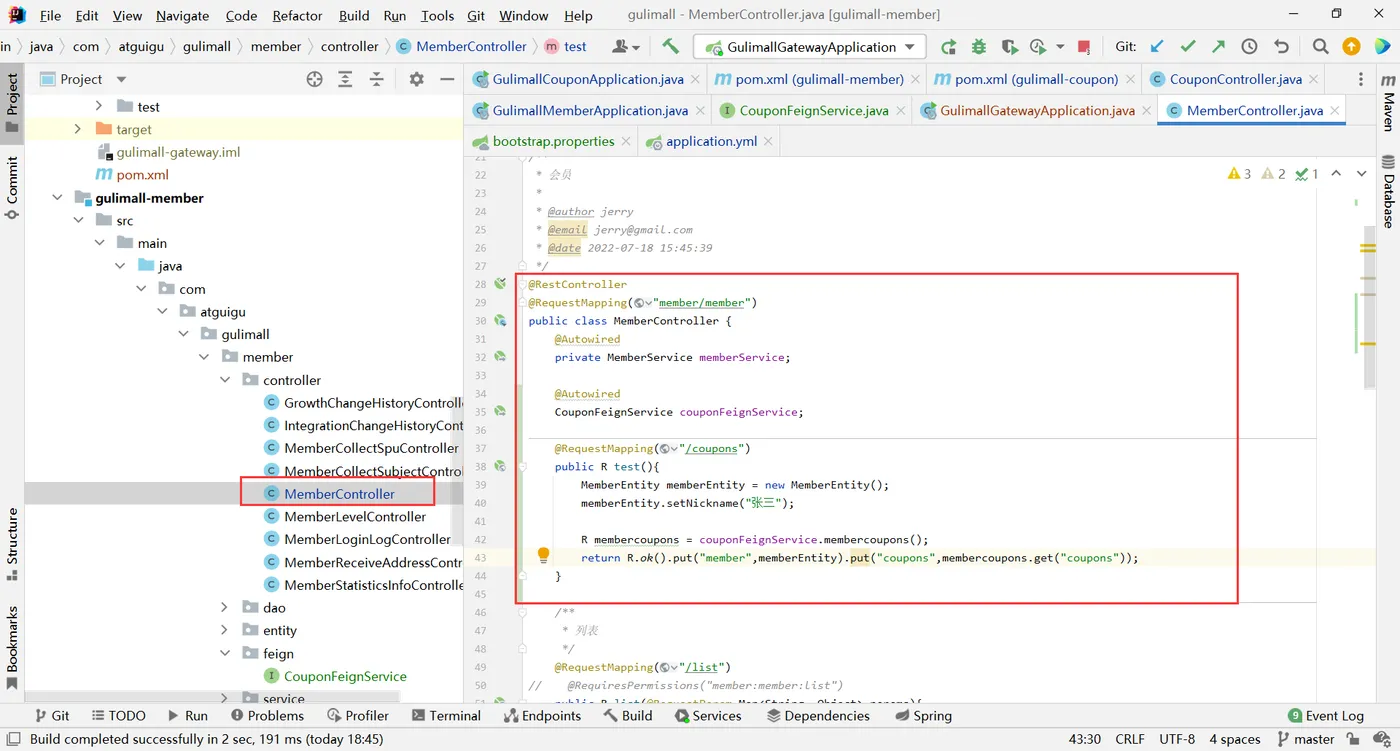Open Search Everywhere magnifier icon
The width and height of the screenshot is (1400, 751).
[1320, 46]
